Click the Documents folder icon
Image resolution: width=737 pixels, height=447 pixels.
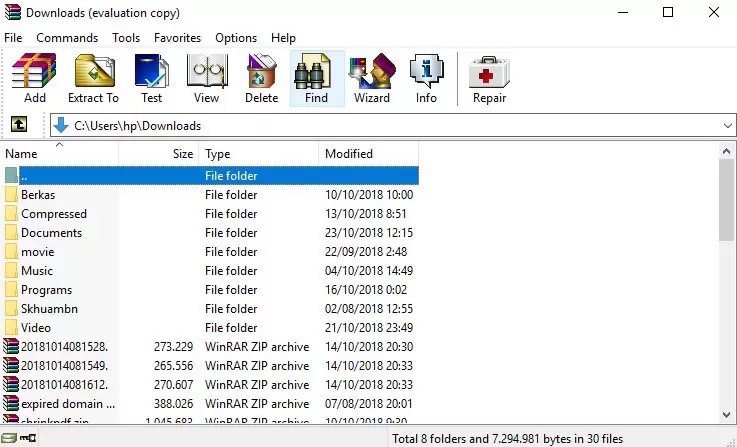point(11,233)
